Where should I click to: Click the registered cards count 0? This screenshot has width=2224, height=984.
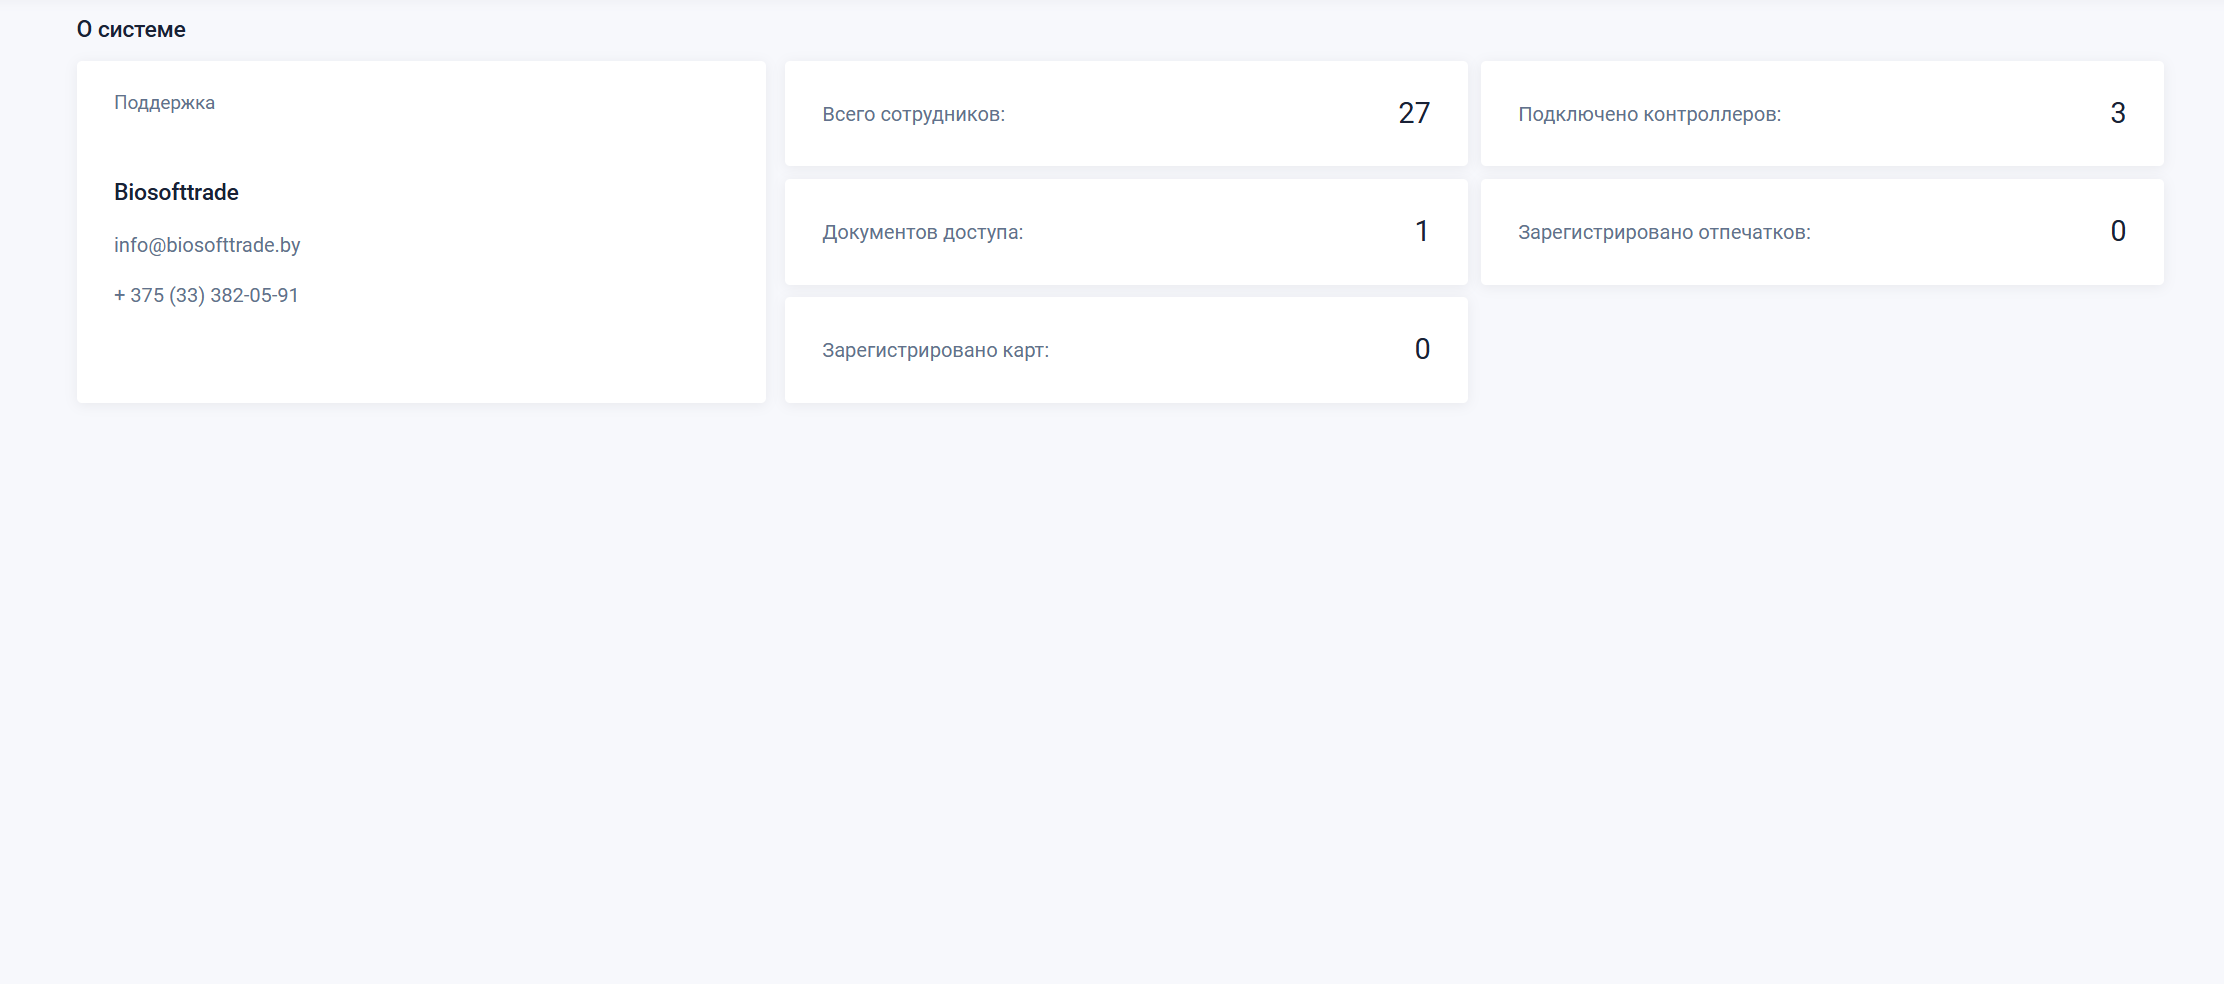click(x=1422, y=349)
